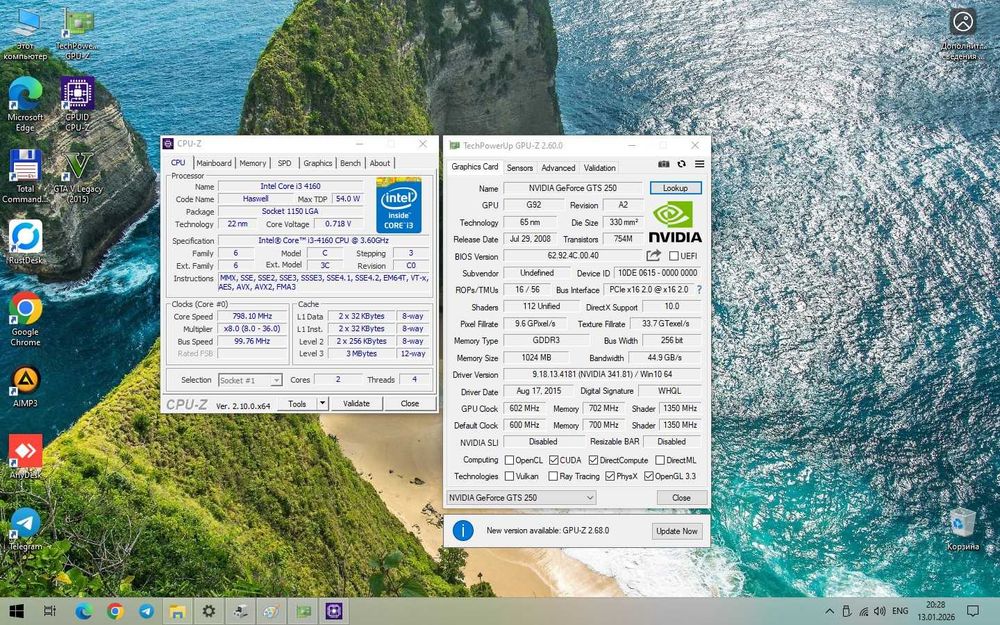The height and width of the screenshot is (625, 1000).
Task: Open the CPU-Z Tools dropdown arrow
Action: [x=321, y=404]
